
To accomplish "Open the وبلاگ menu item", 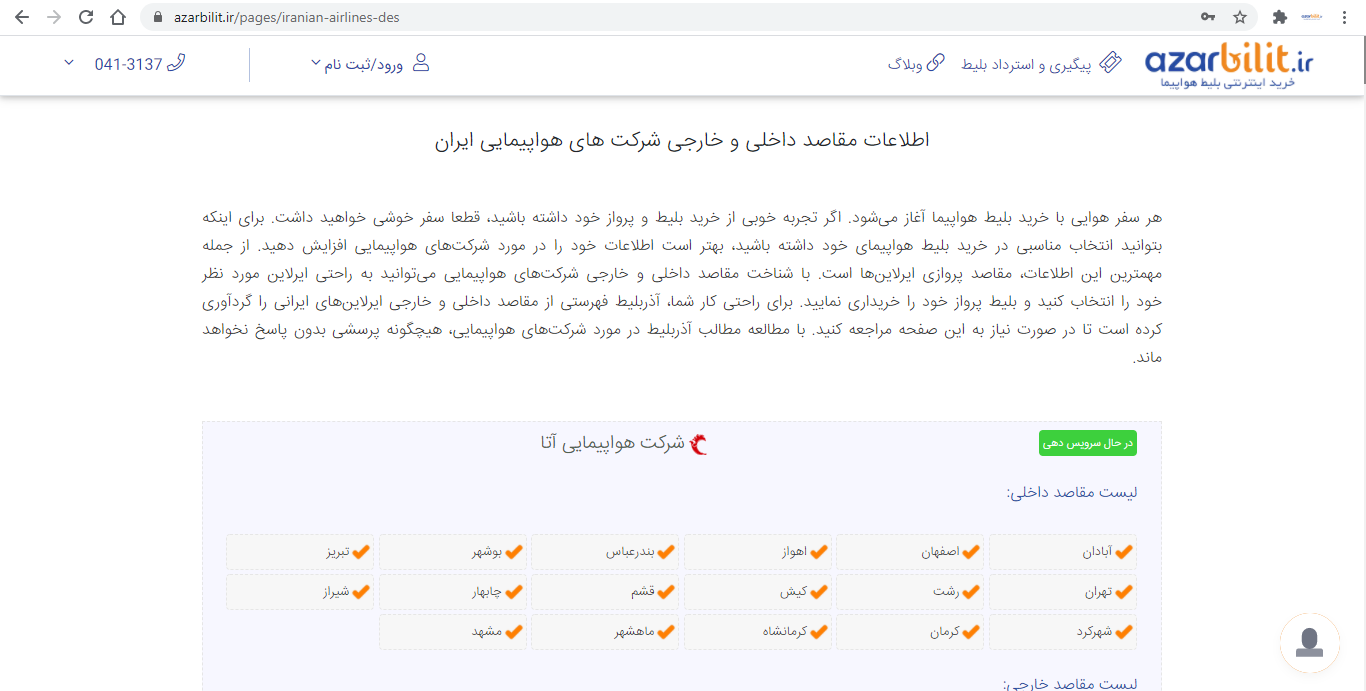I will pos(905,64).
